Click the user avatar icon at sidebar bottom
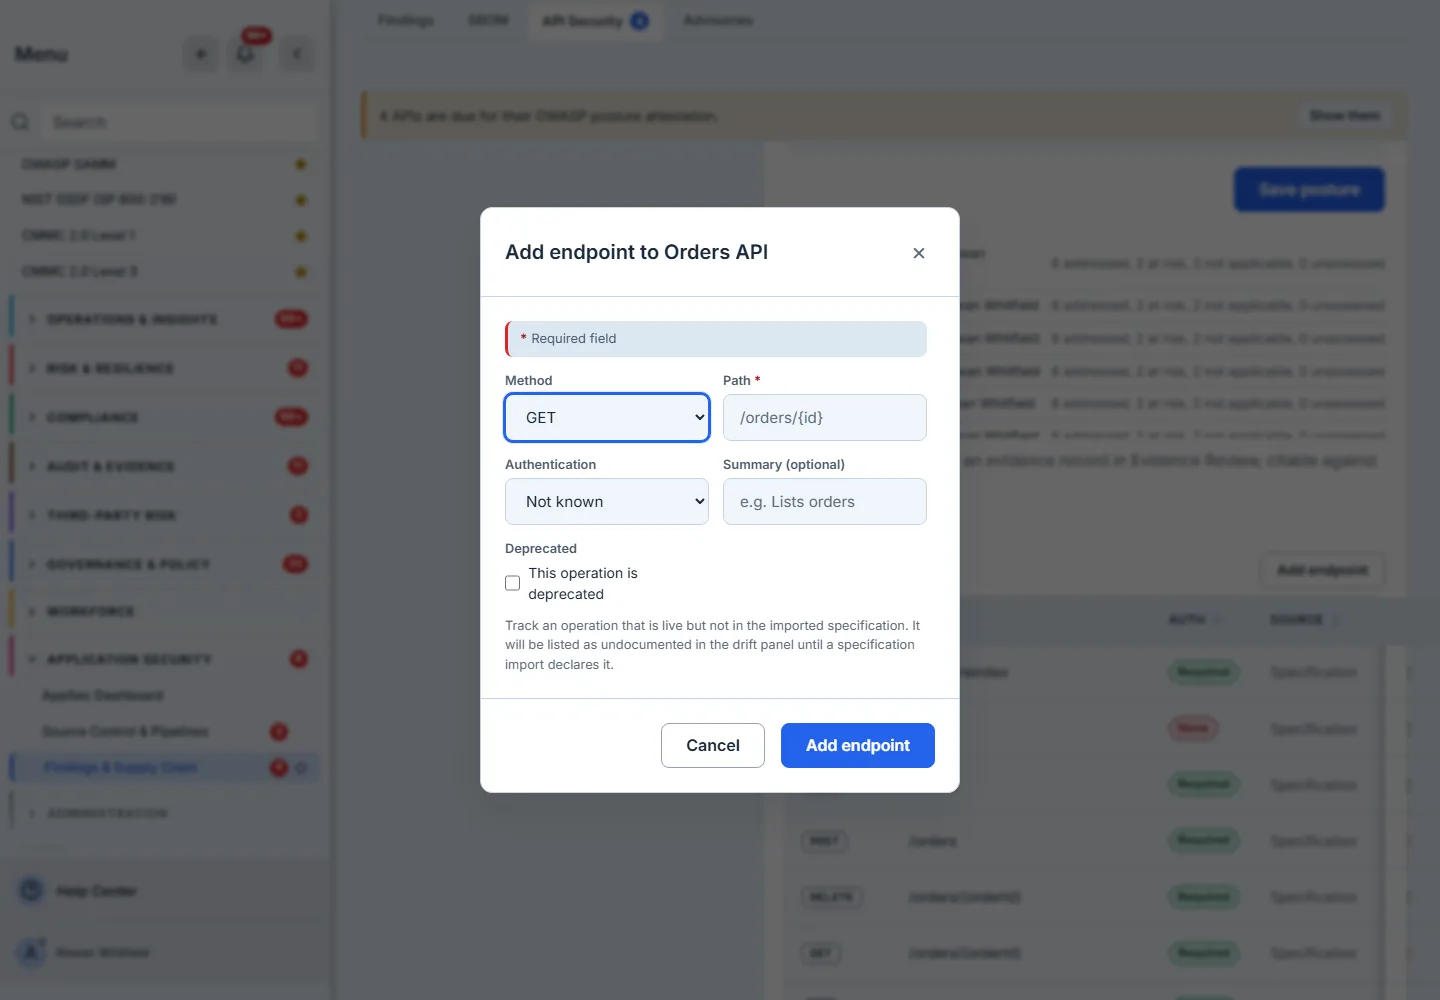1440x1000 pixels. tap(32, 952)
